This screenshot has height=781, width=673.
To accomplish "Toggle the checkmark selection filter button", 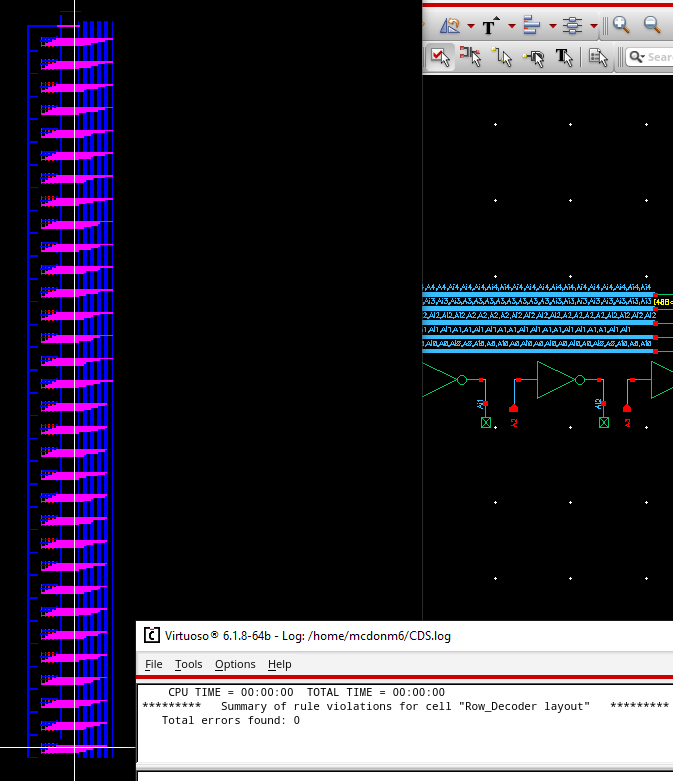I will [440, 57].
